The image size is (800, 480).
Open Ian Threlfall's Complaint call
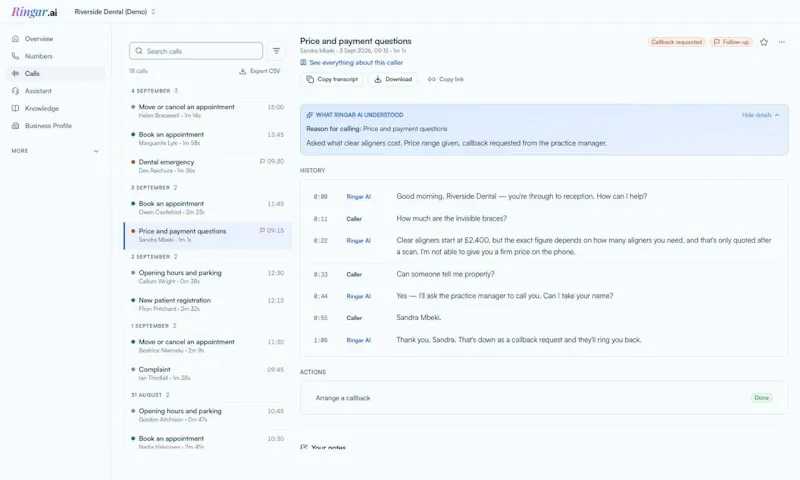pyautogui.click(x=208, y=373)
